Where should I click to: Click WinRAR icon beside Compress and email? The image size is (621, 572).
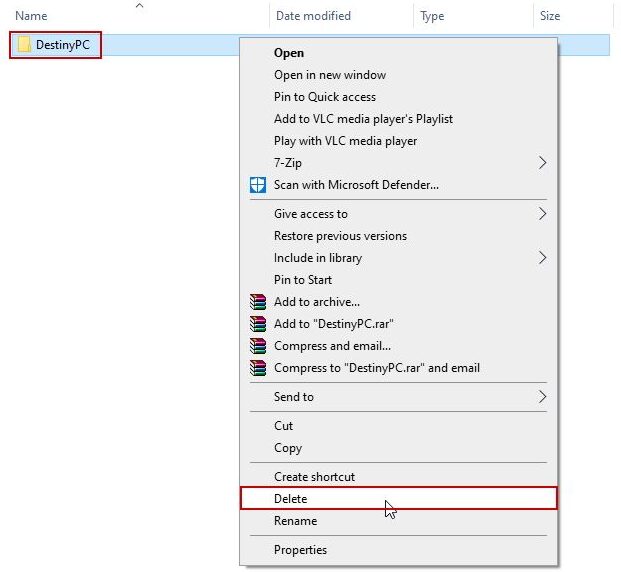(x=258, y=346)
